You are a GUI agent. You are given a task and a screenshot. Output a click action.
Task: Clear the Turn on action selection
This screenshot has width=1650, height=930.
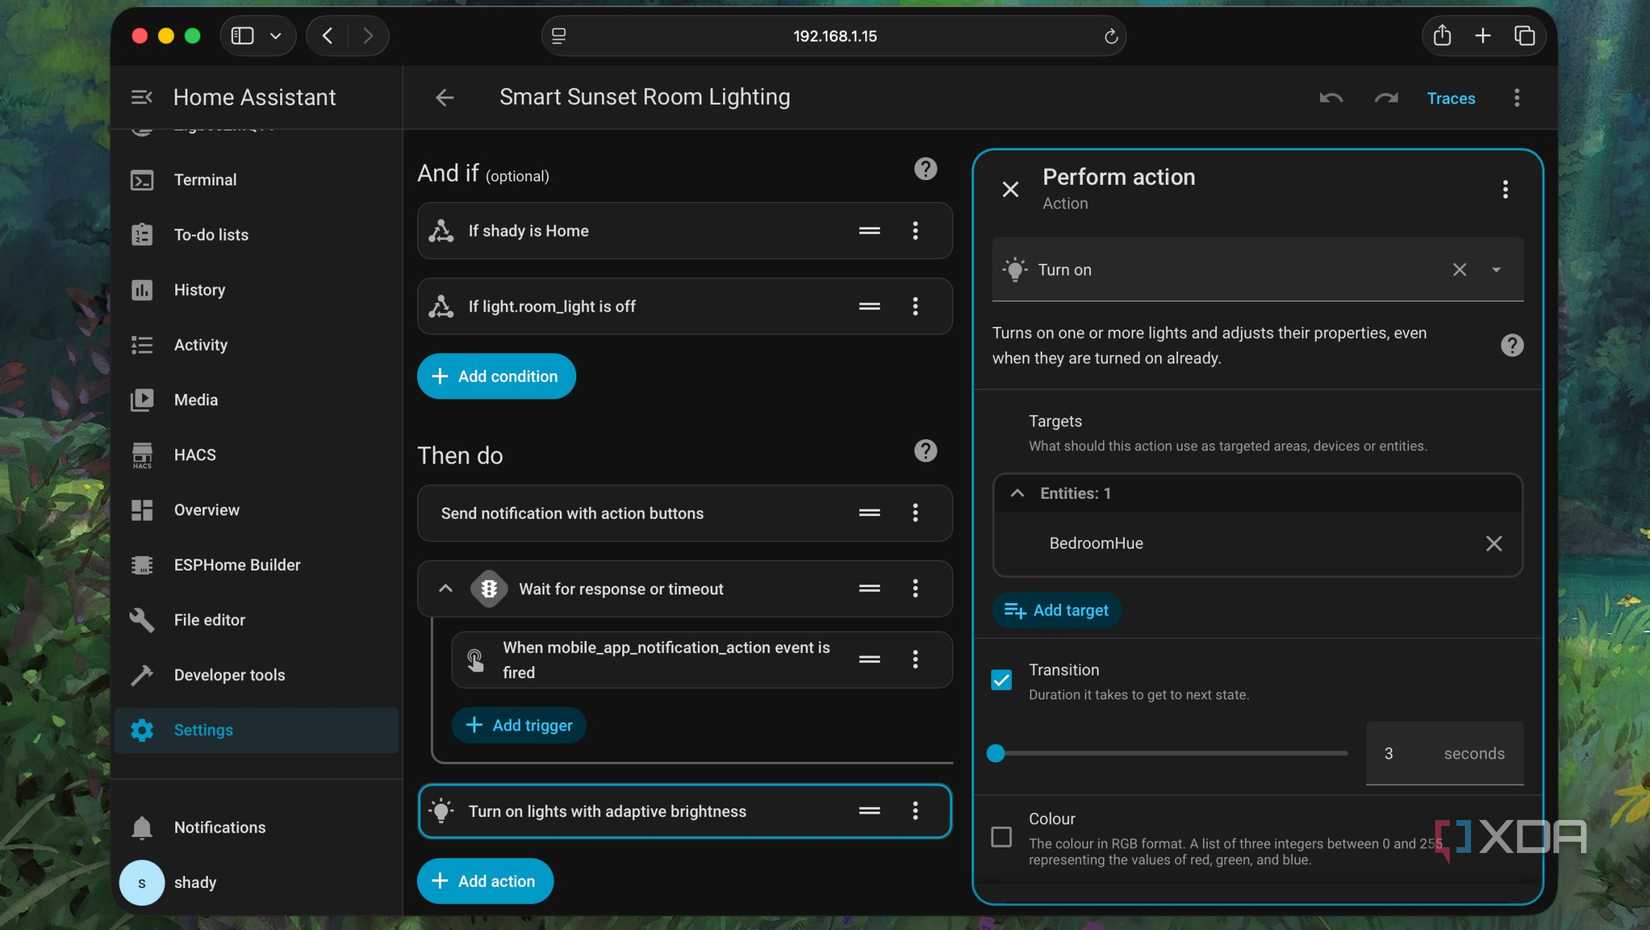click(x=1460, y=270)
